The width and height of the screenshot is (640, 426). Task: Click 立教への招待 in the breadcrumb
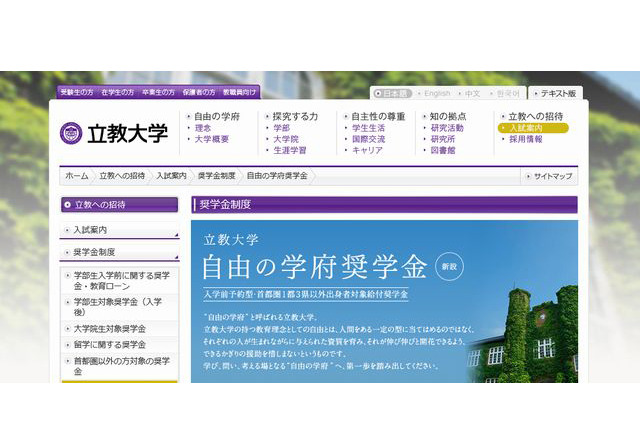[x=122, y=176]
